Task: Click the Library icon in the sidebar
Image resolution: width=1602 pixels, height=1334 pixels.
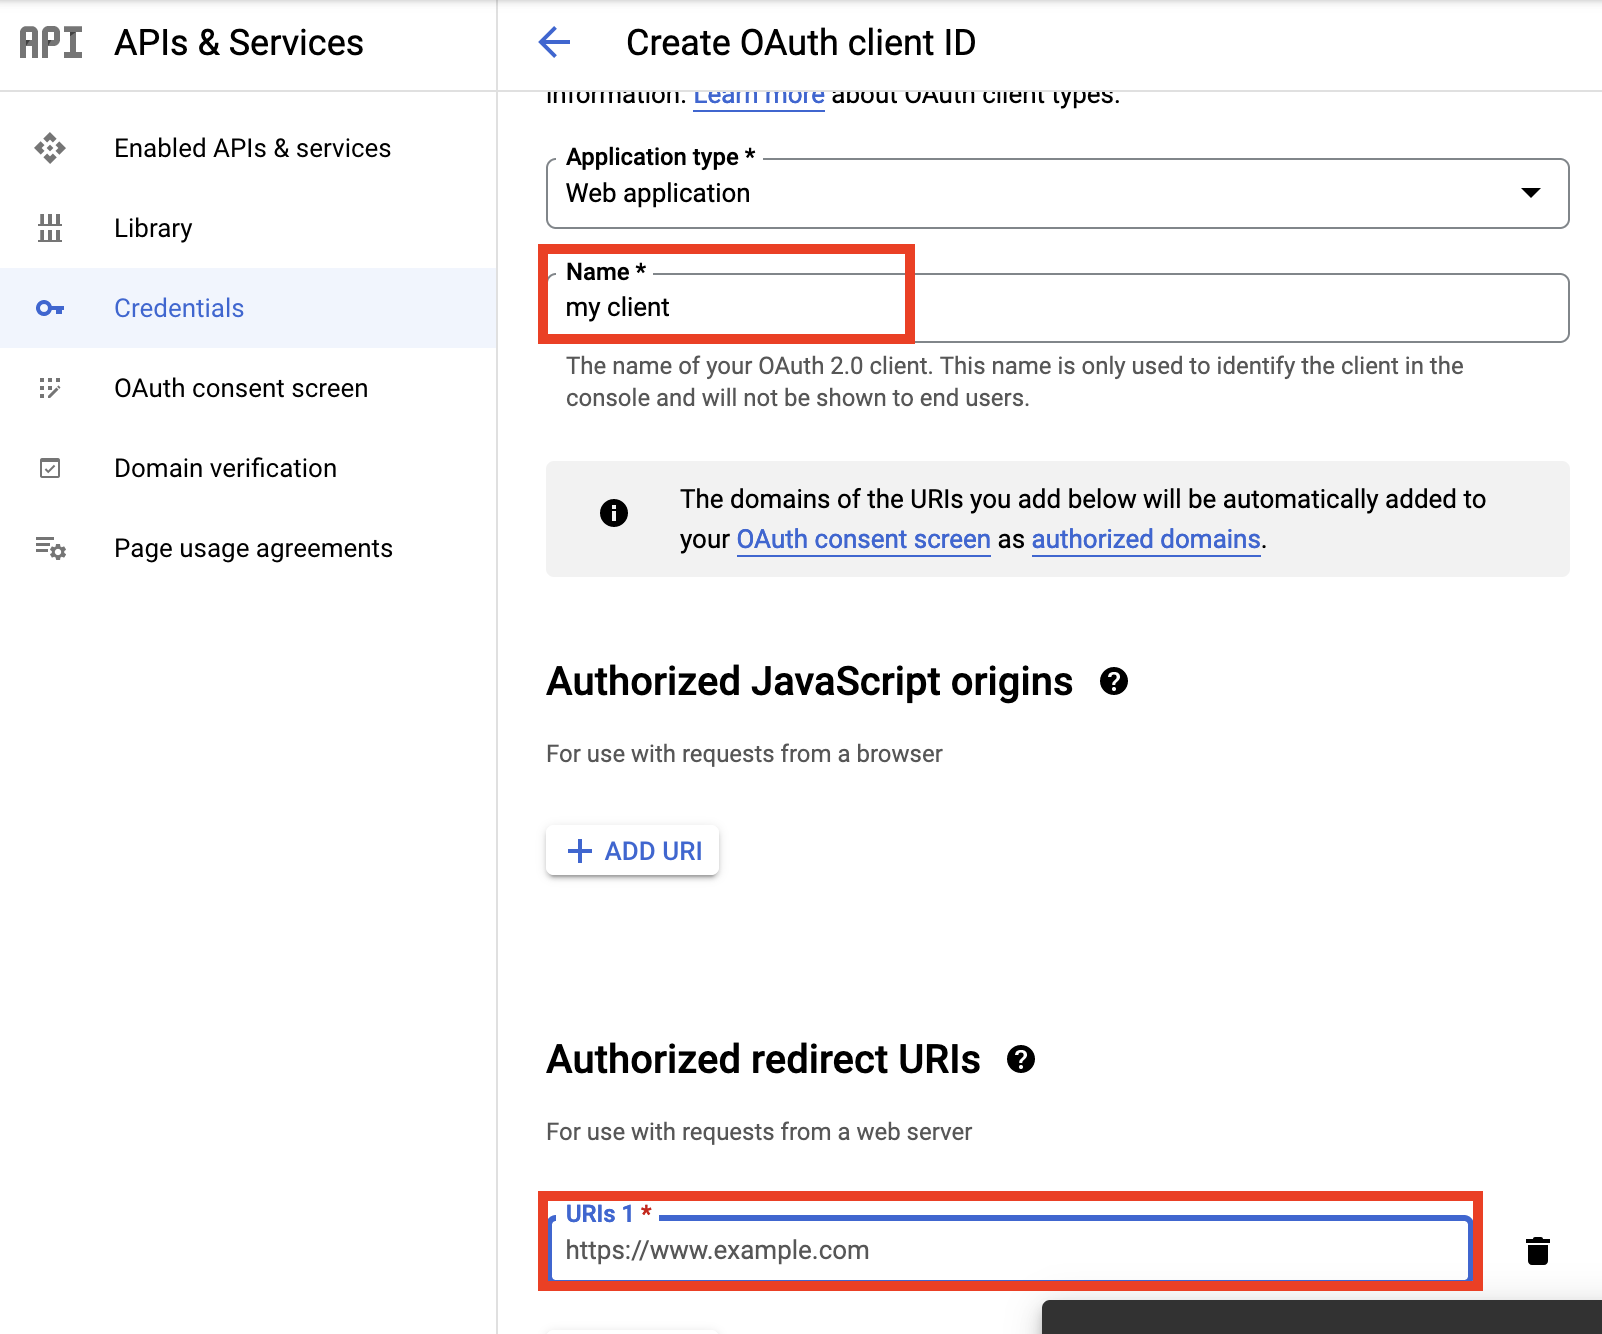Action: [x=50, y=228]
